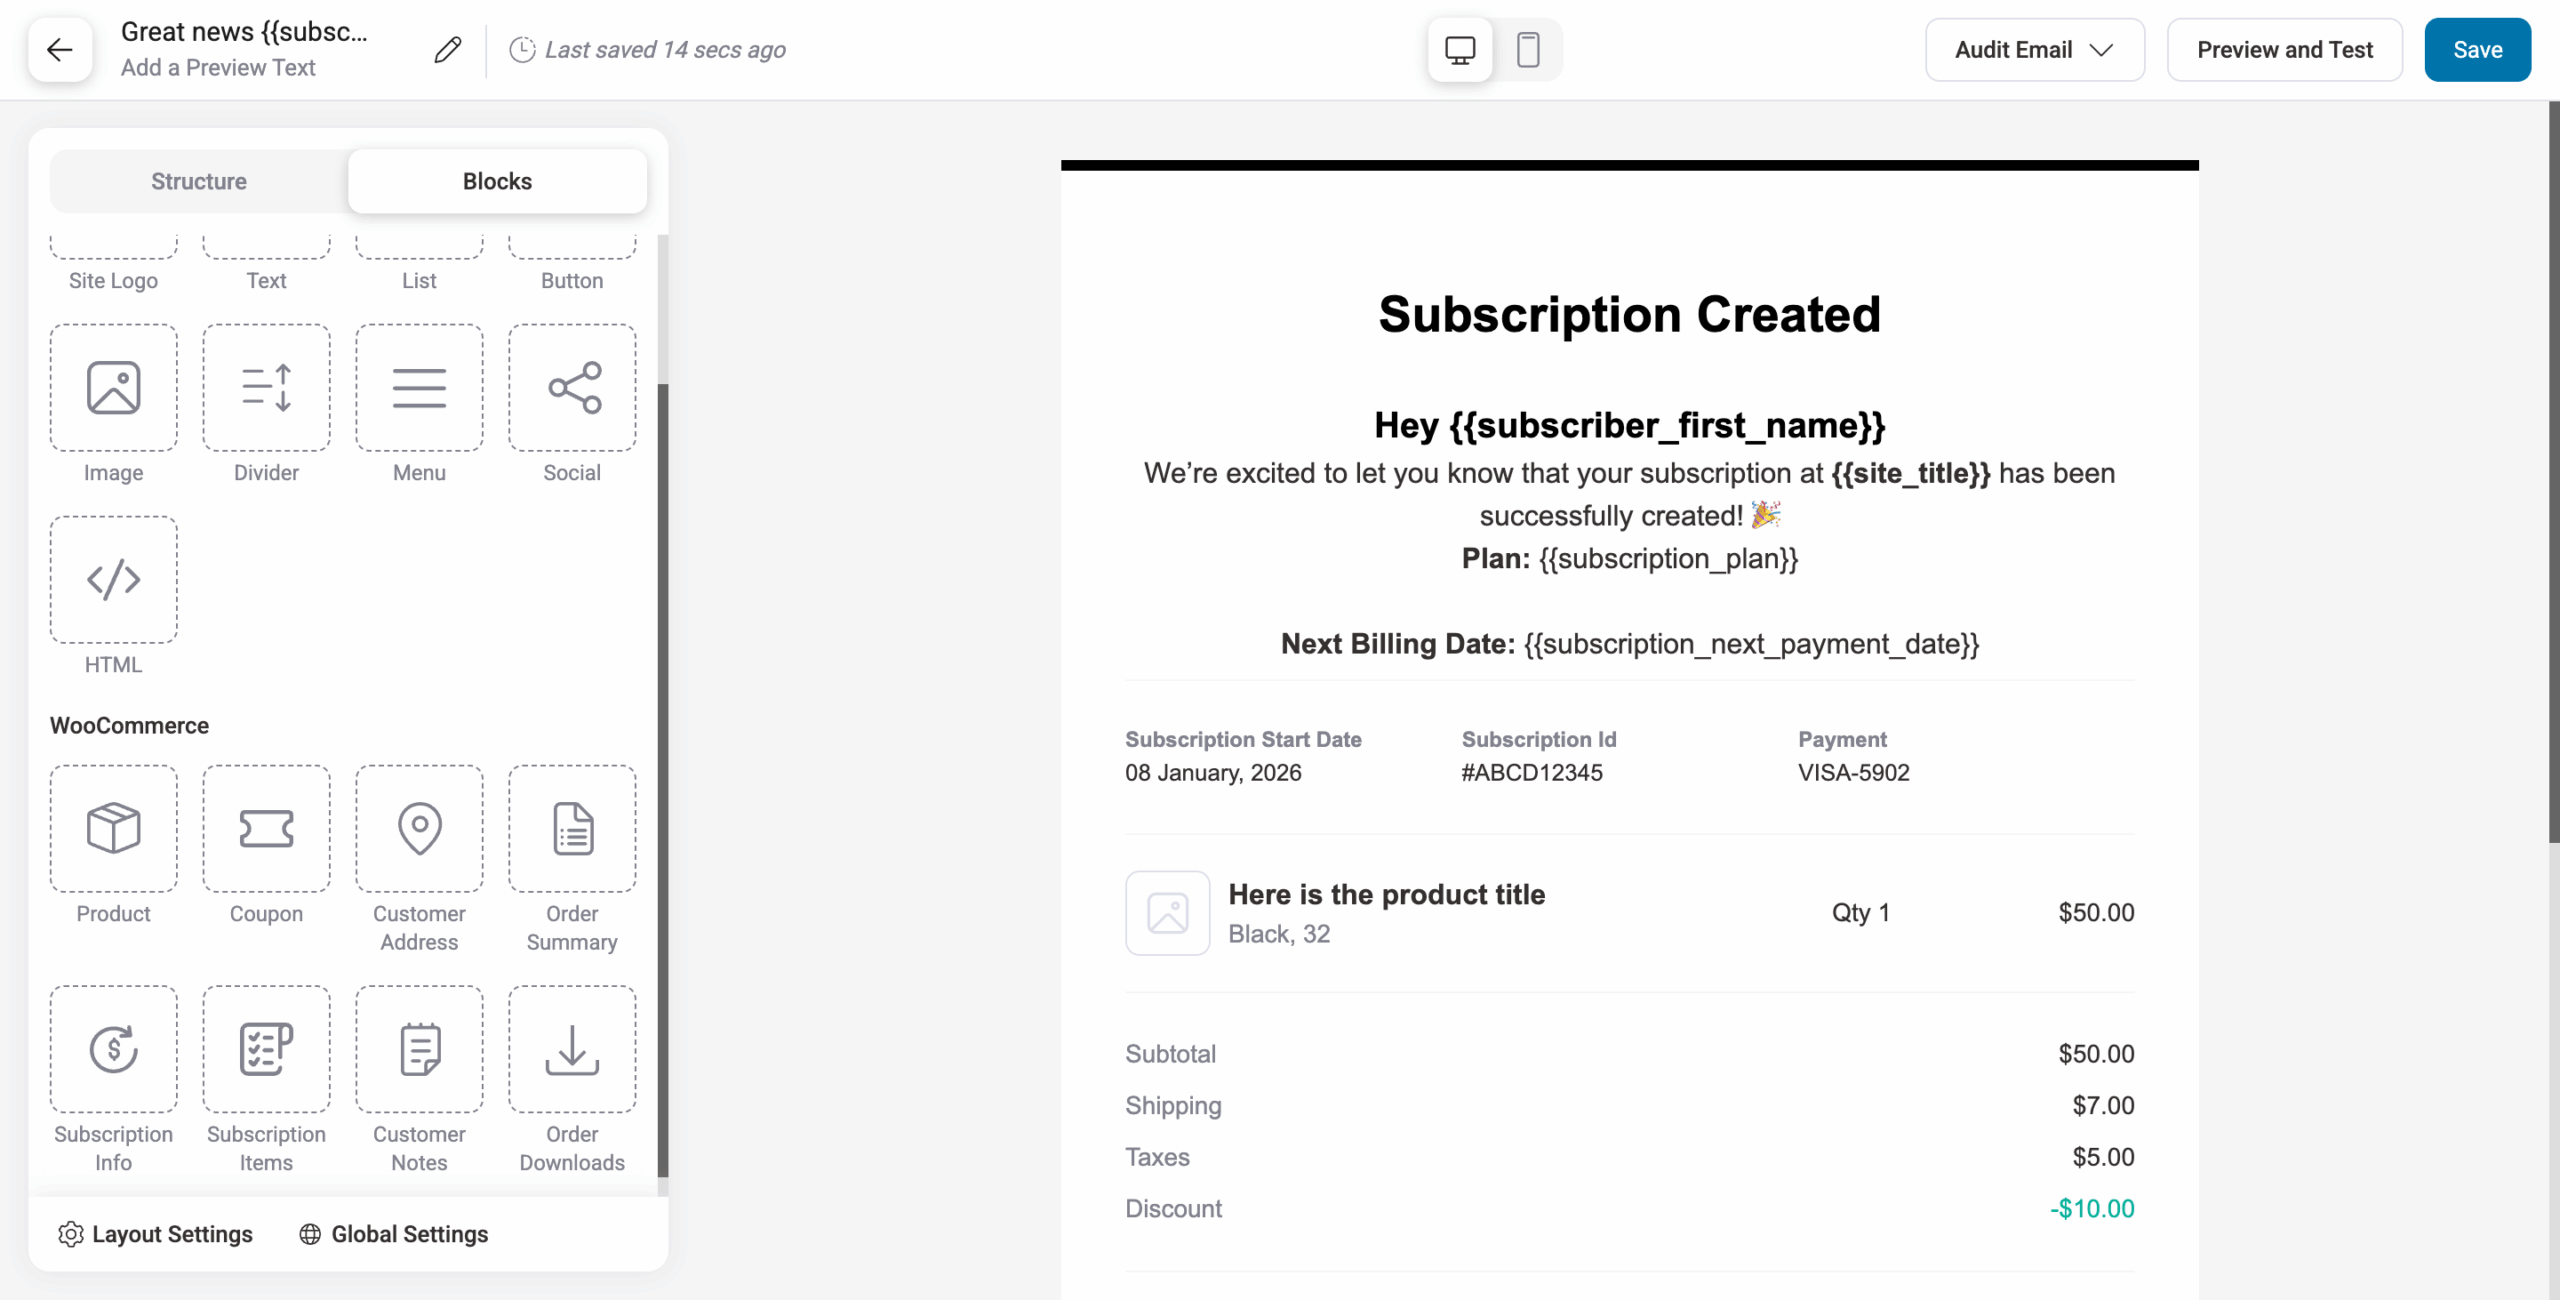Add the Menu block
Image resolution: width=2560 pixels, height=1300 pixels.
(x=419, y=388)
